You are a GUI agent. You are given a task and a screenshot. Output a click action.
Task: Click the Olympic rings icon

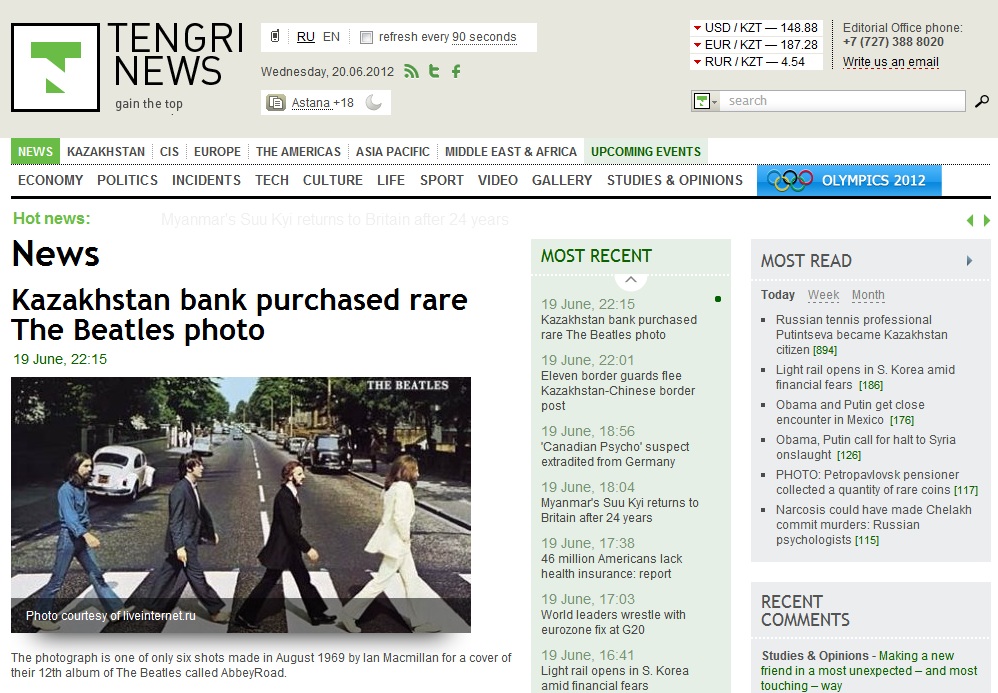click(x=790, y=180)
